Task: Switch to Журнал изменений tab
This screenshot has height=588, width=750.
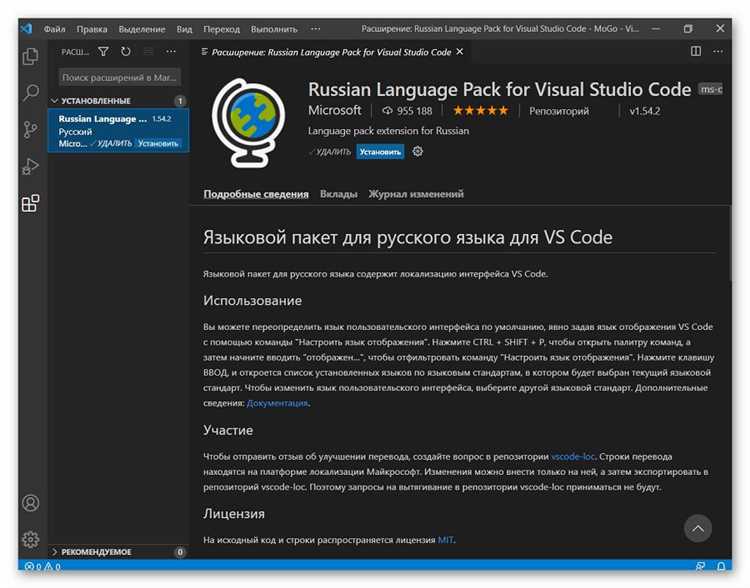Action: click(416, 194)
